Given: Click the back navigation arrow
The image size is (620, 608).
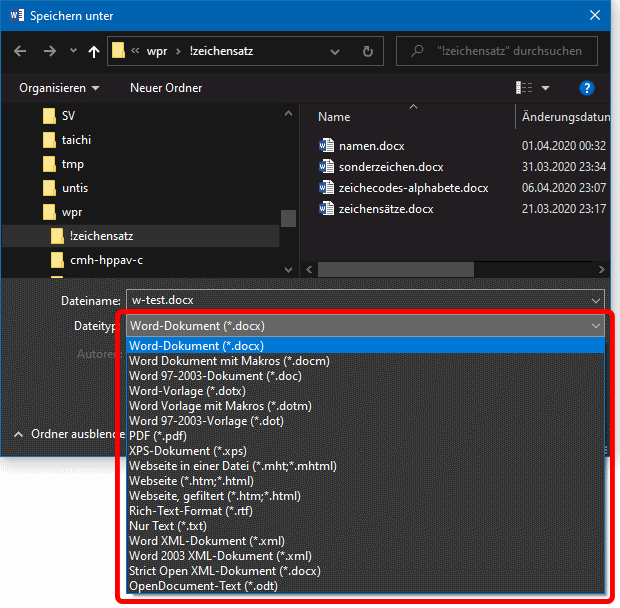Looking at the screenshot, I should tap(22, 51).
